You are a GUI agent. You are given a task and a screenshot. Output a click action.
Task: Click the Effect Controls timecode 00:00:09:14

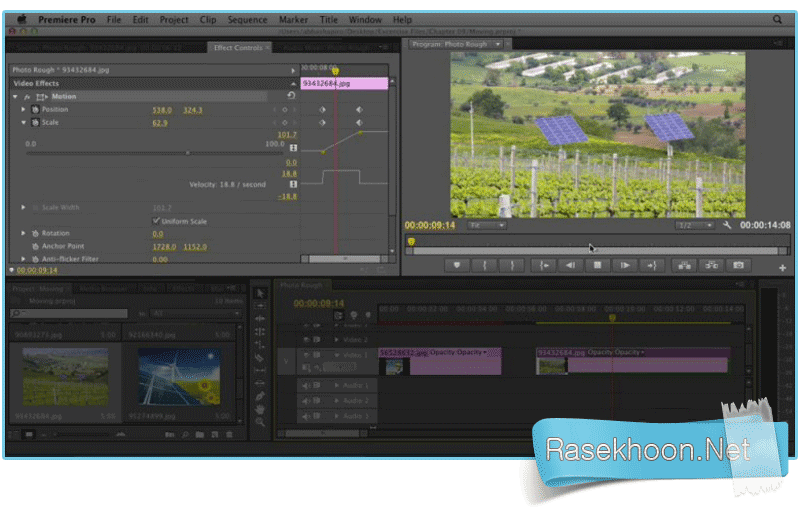pos(37,270)
